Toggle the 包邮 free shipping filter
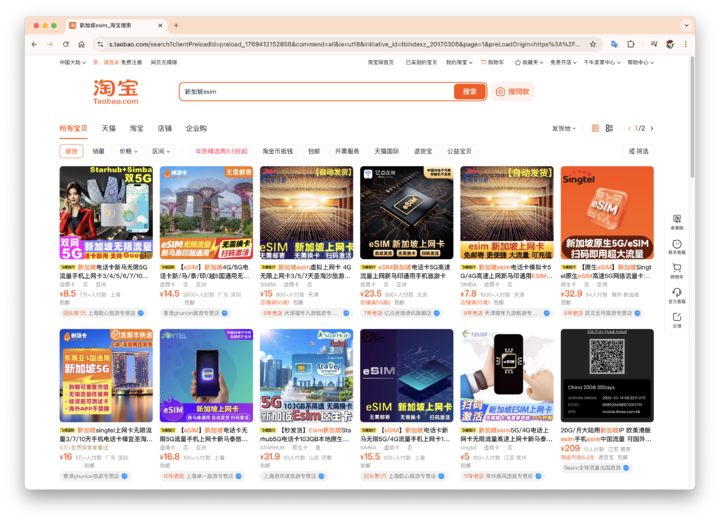720x522 pixels. [x=314, y=151]
